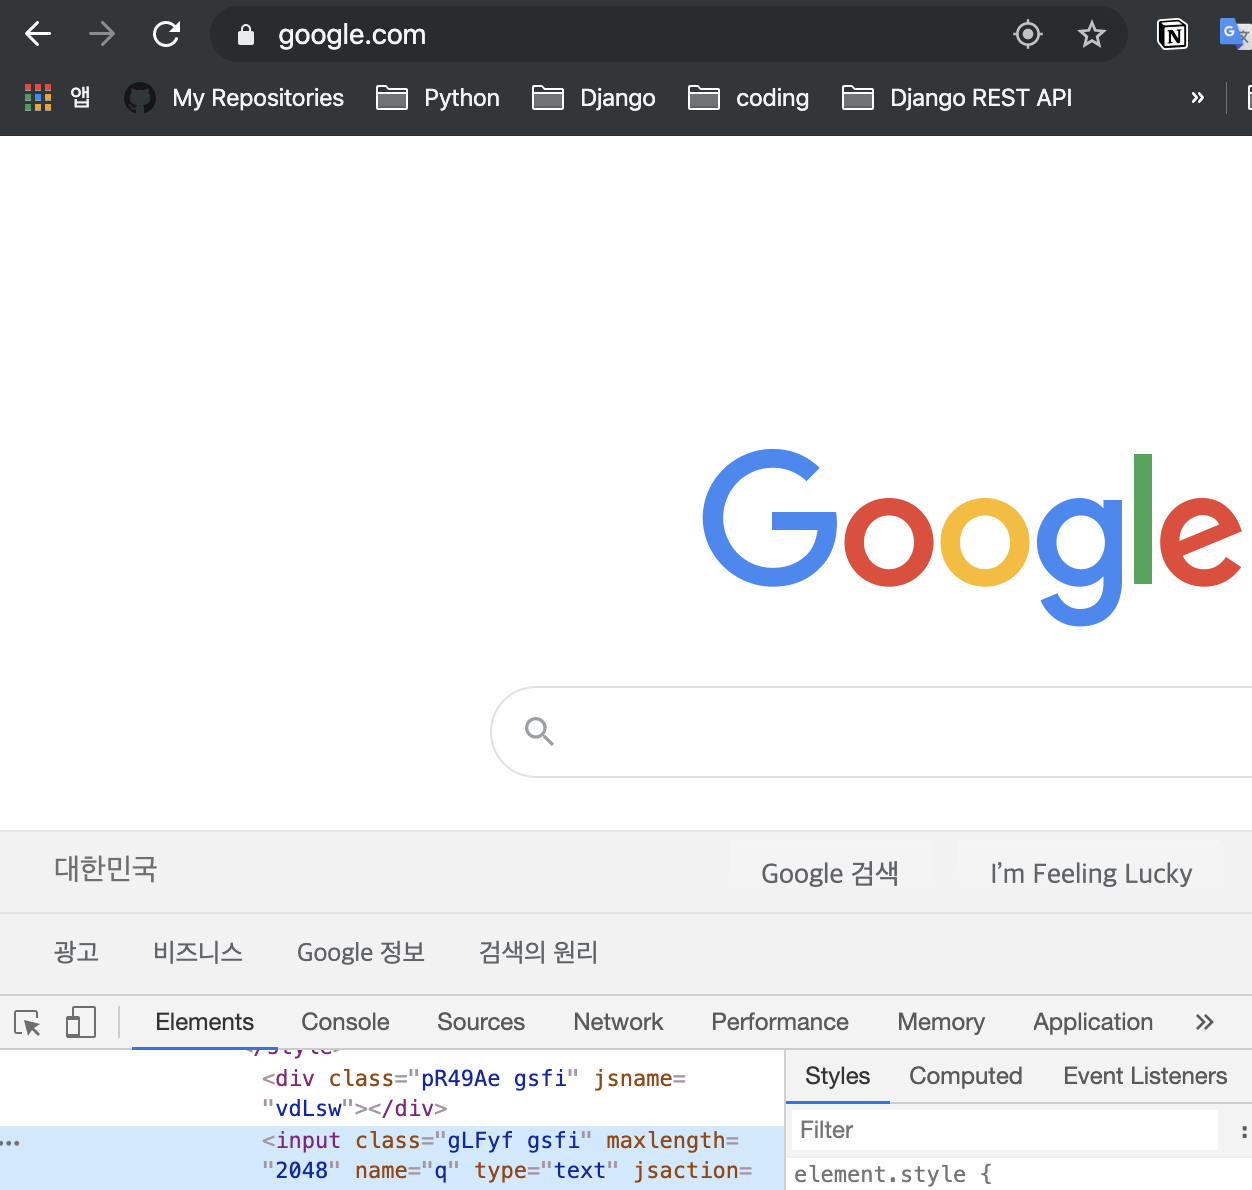Click the 대한민국 country label
1252x1190 pixels.
click(x=106, y=868)
